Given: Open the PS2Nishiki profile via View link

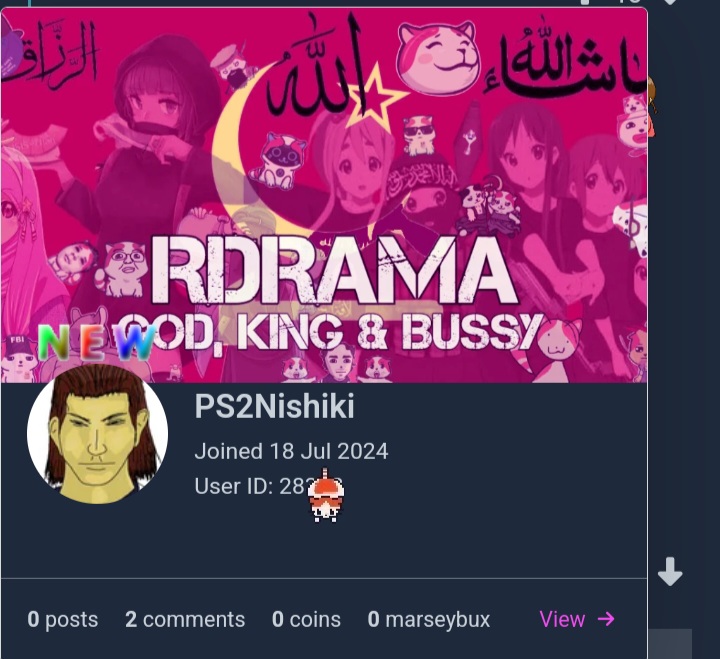Looking at the screenshot, I should [577, 619].
